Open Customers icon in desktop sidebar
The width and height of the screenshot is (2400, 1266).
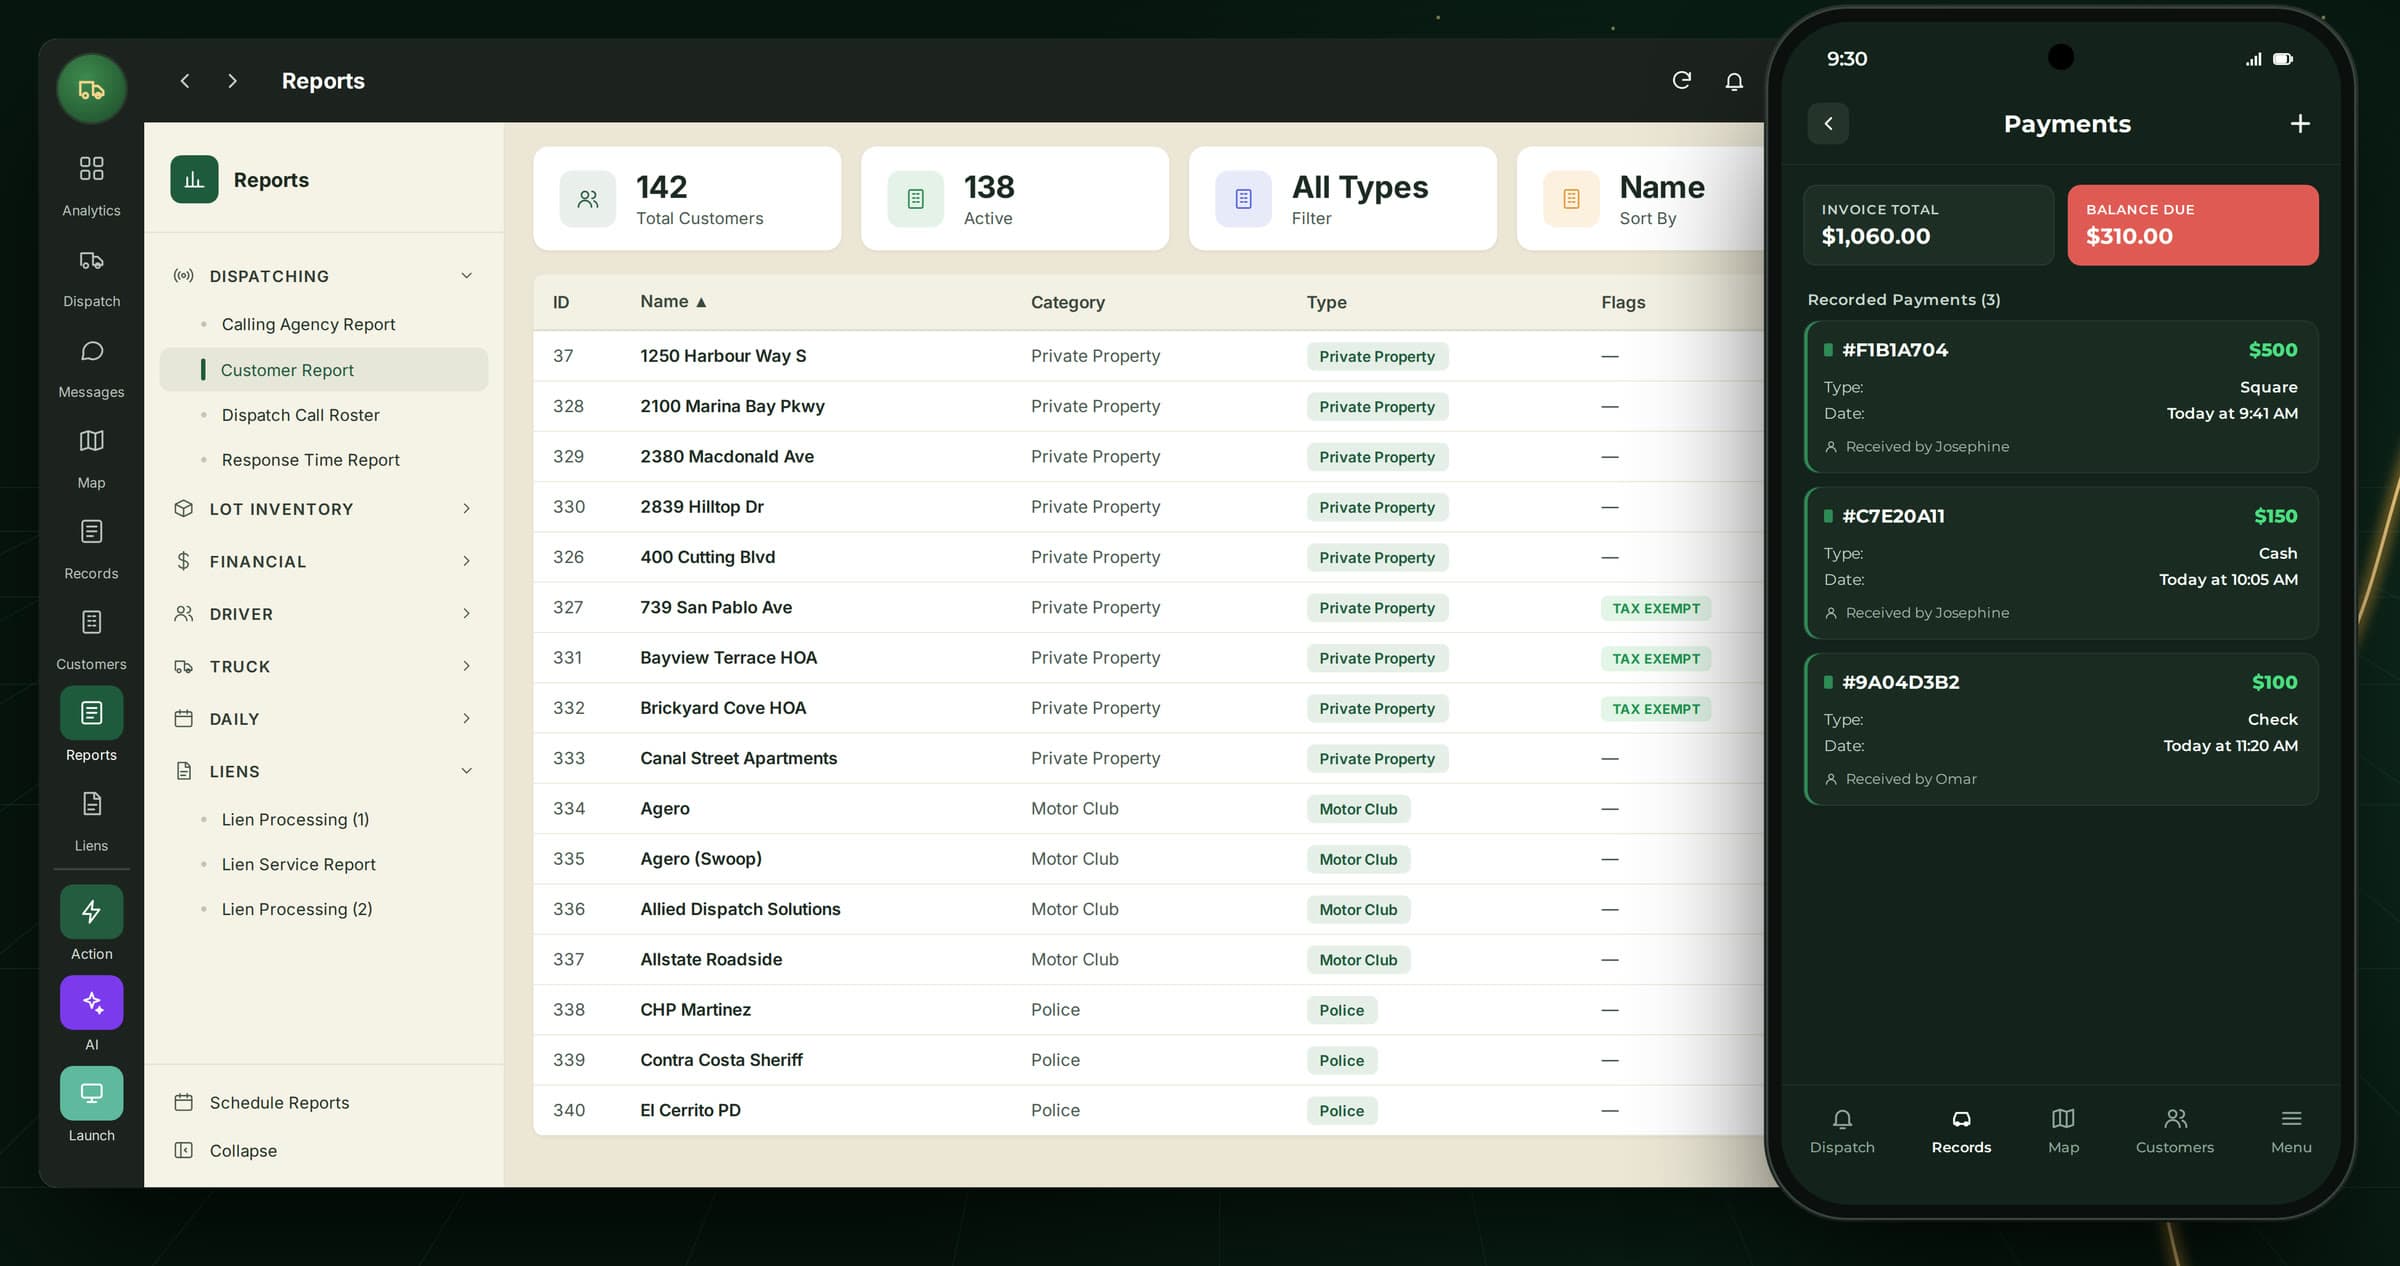coord(91,639)
